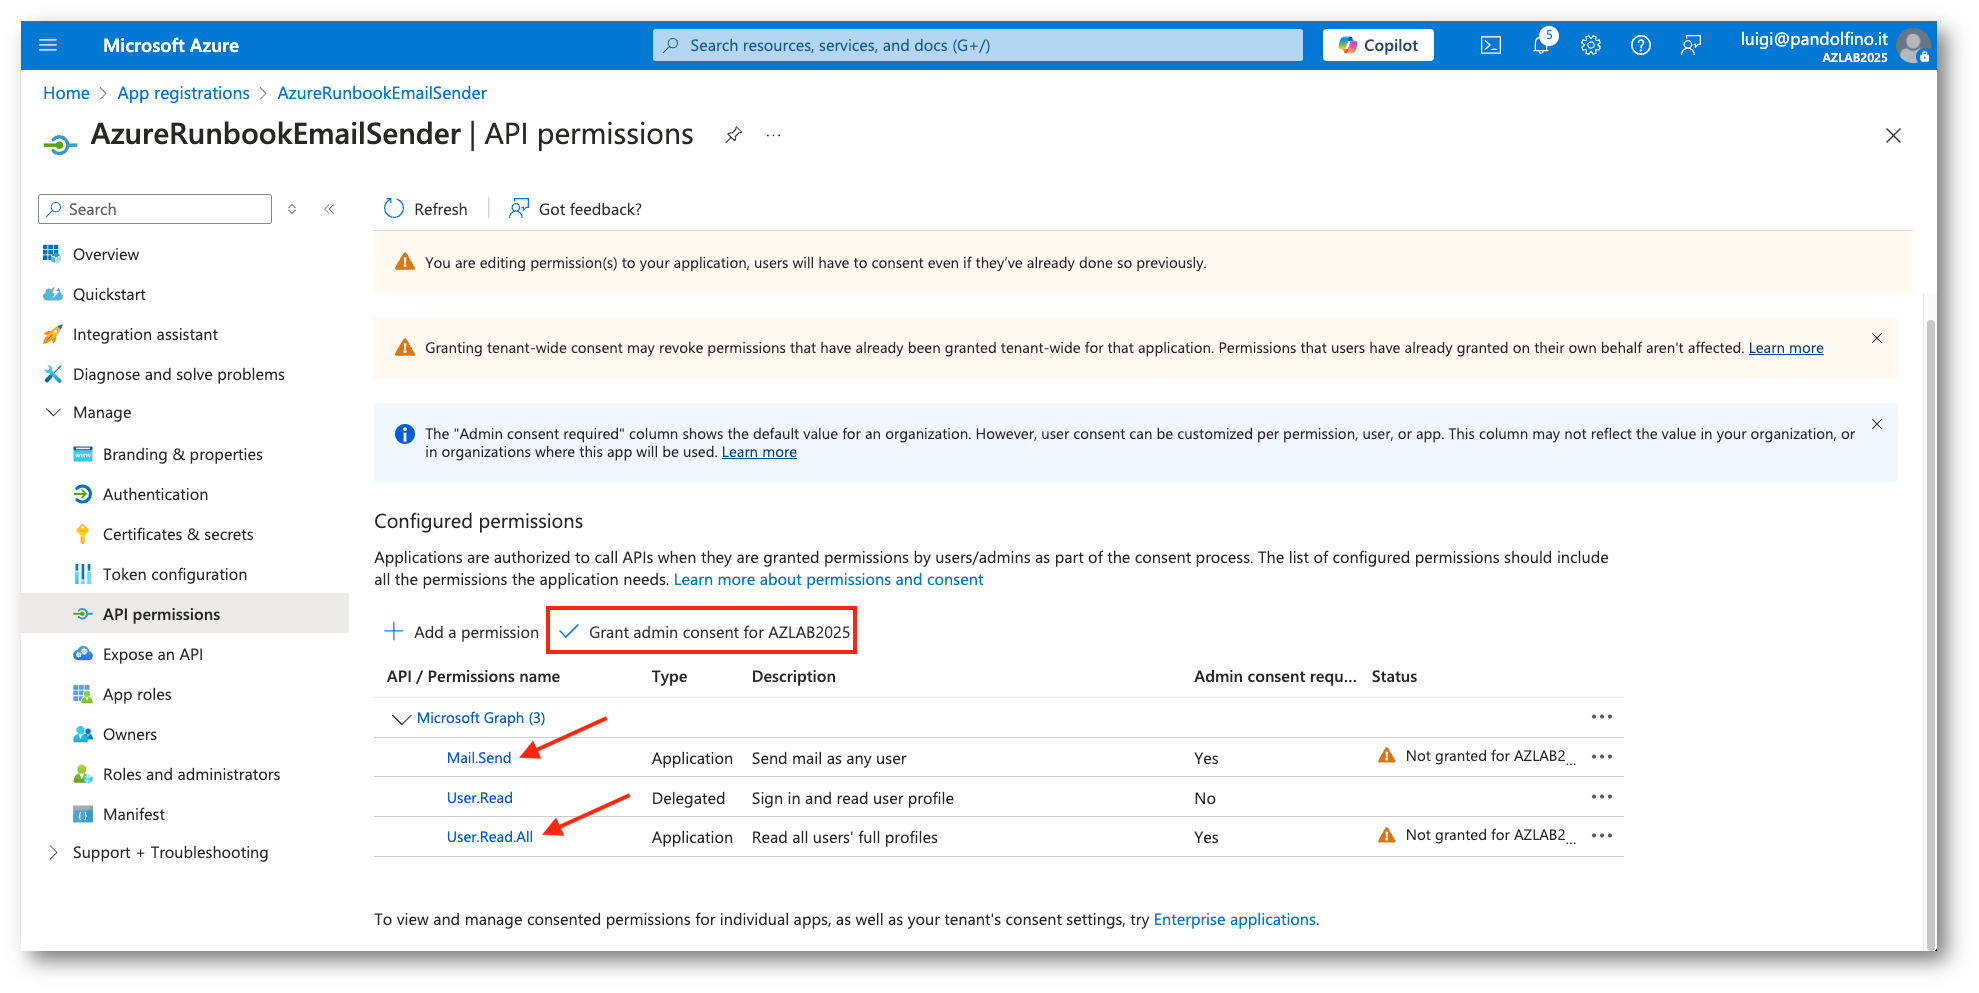Image resolution: width=1979 pixels, height=993 pixels.
Task: Go to Owners
Action: point(129,734)
